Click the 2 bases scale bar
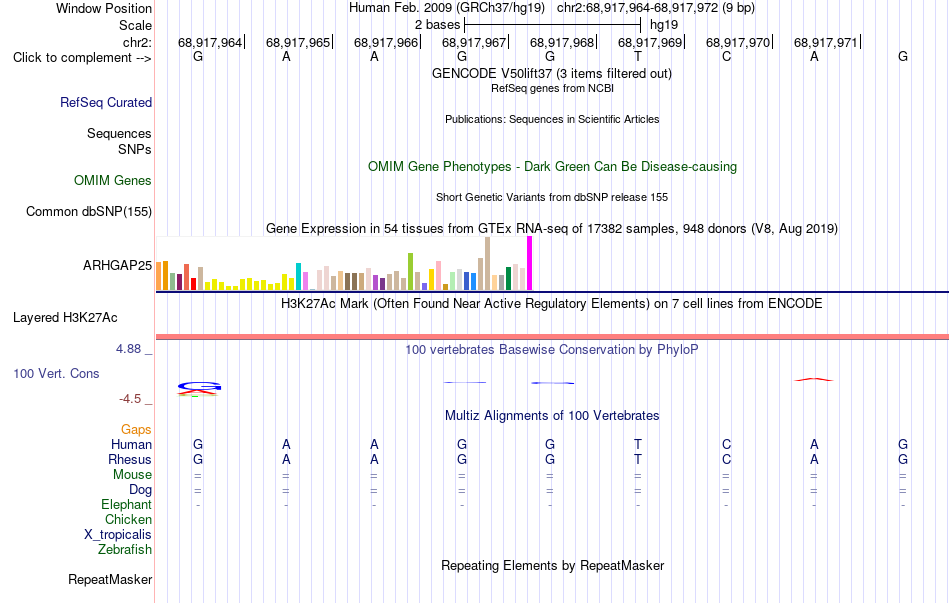 552,25
